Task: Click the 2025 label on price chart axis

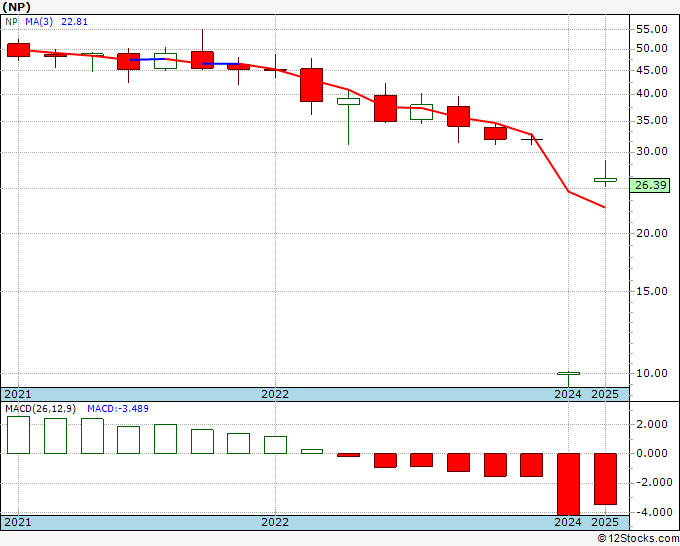Action: (605, 394)
